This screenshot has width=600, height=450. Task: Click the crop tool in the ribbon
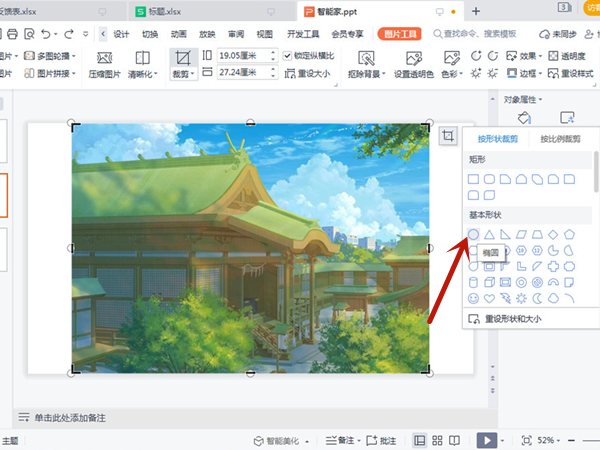tap(183, 61)
